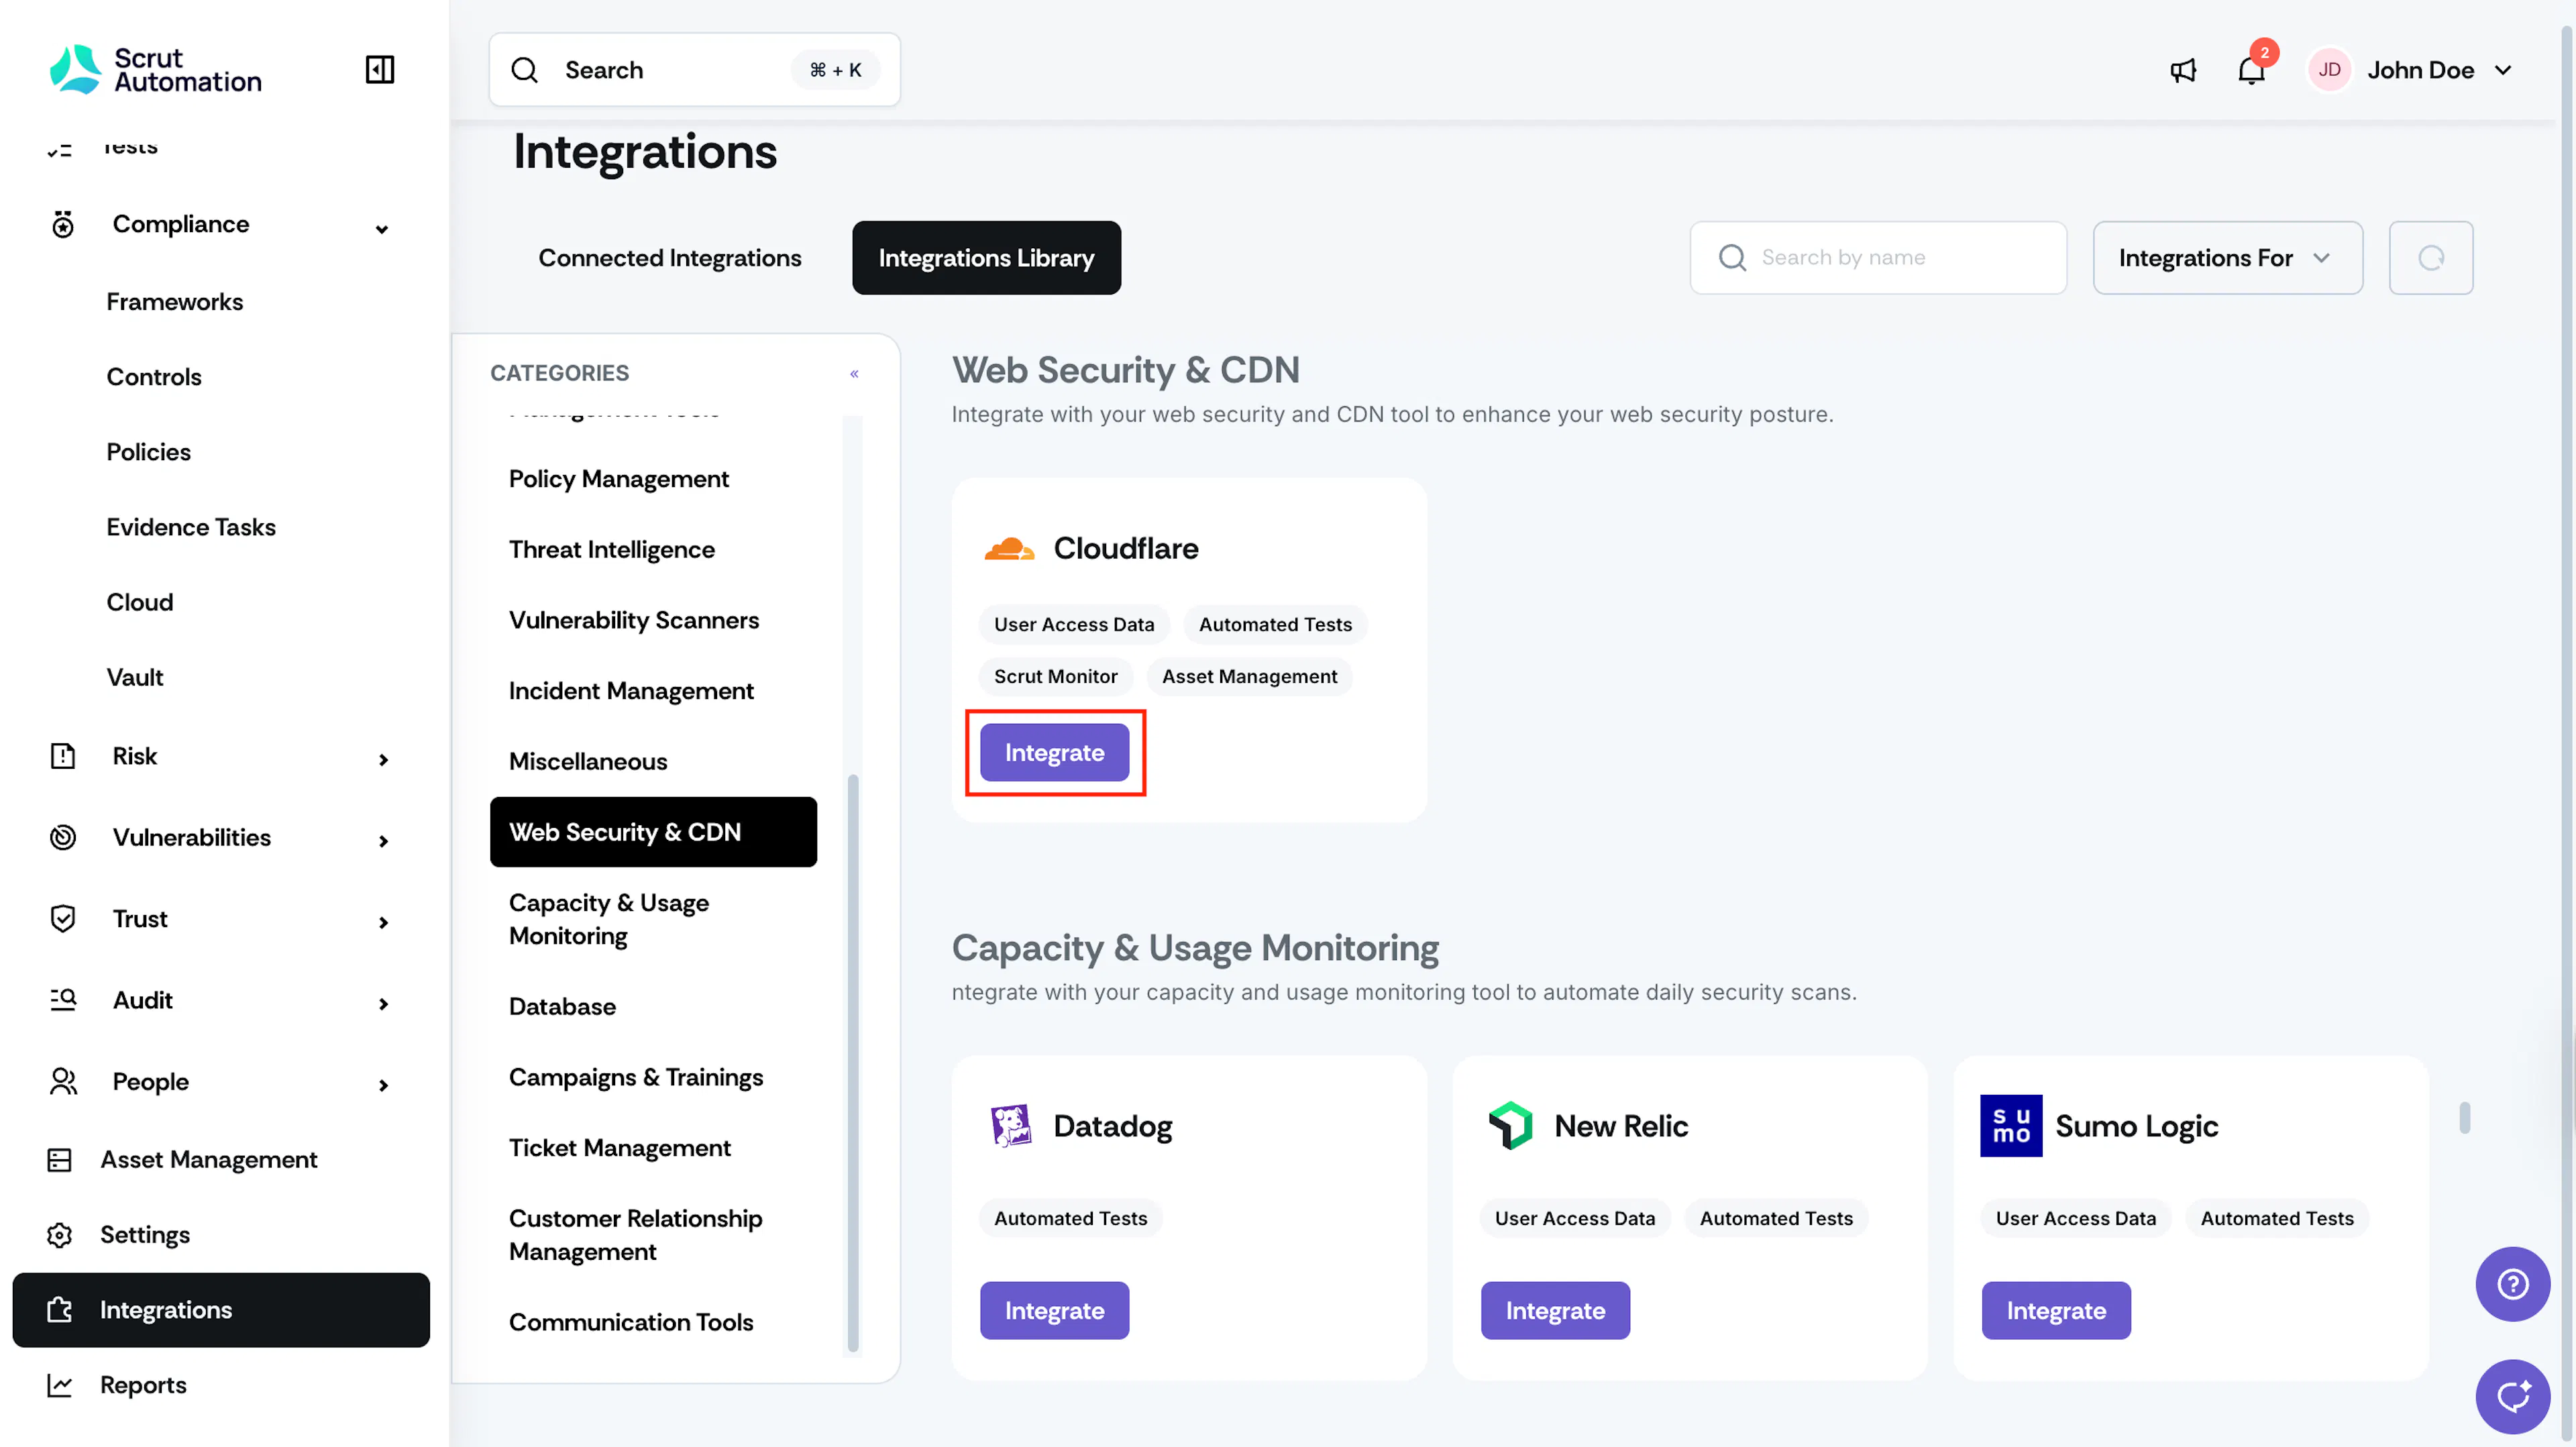The width and height of the screenshot is (2576, 1447).
Task: Open the Integrations For dropdown
Action: [x=2227, y=258]
